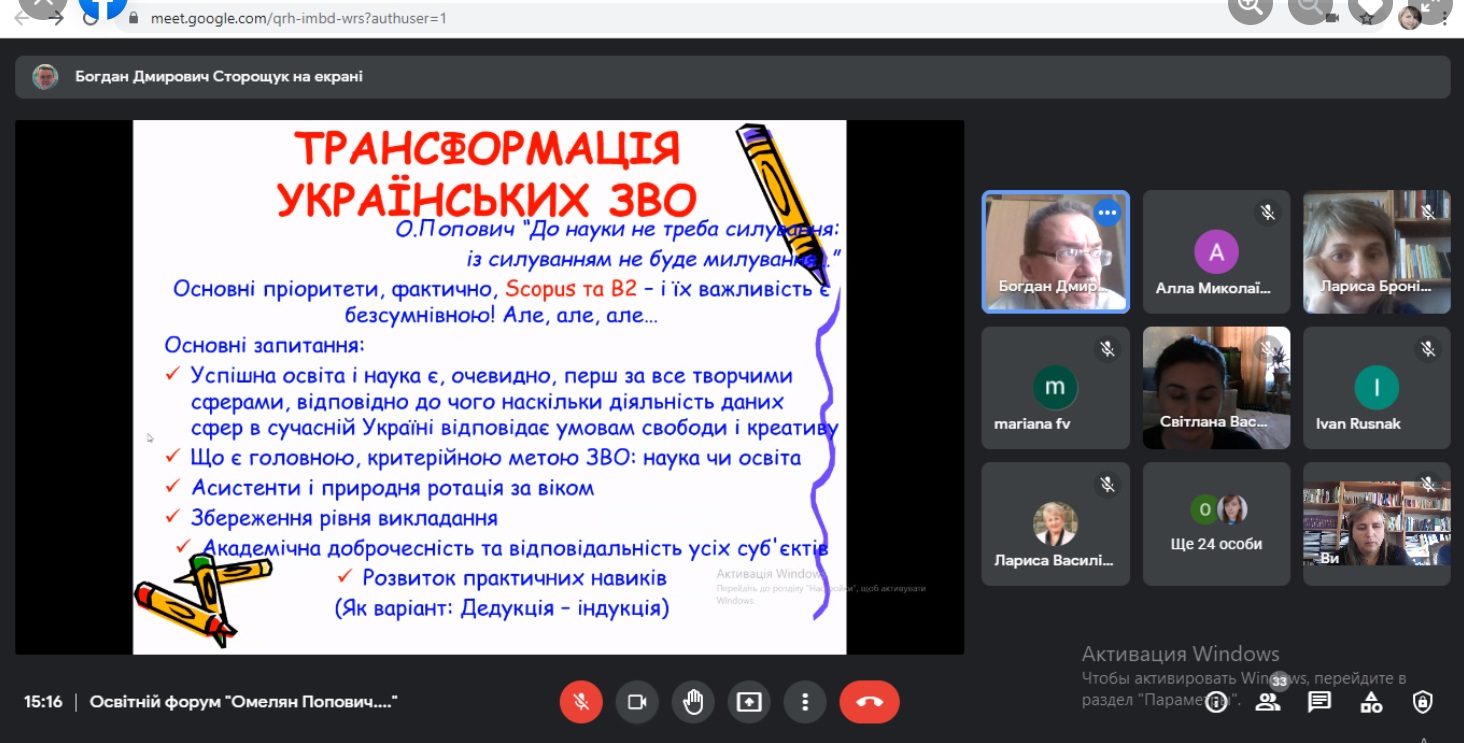Open the host controls shield icon

[x=1423, y=702]
